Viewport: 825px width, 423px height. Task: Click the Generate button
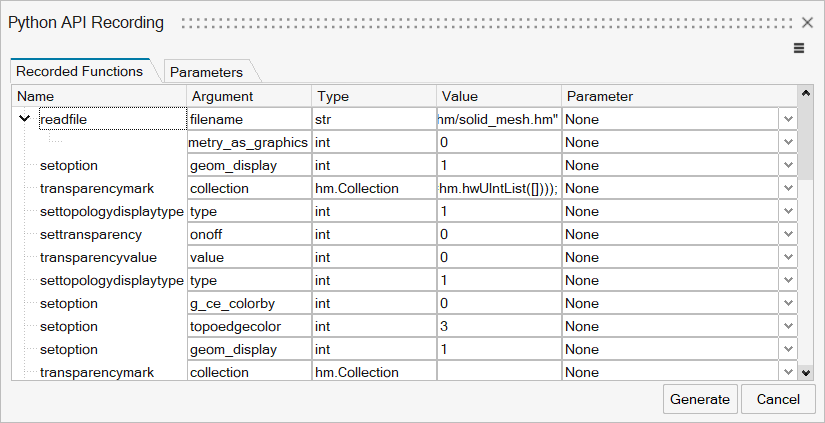click(700, 399)
